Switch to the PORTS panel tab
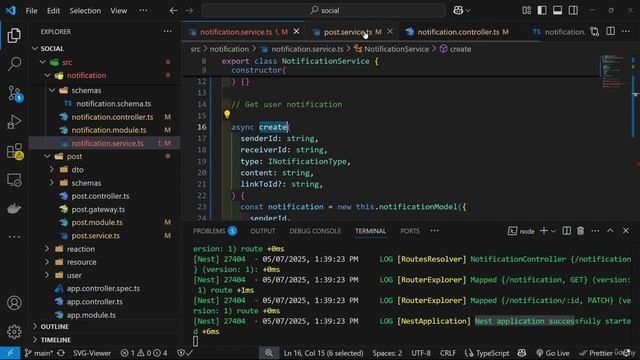The image size is (640, 360). click(x=410, y=231)
